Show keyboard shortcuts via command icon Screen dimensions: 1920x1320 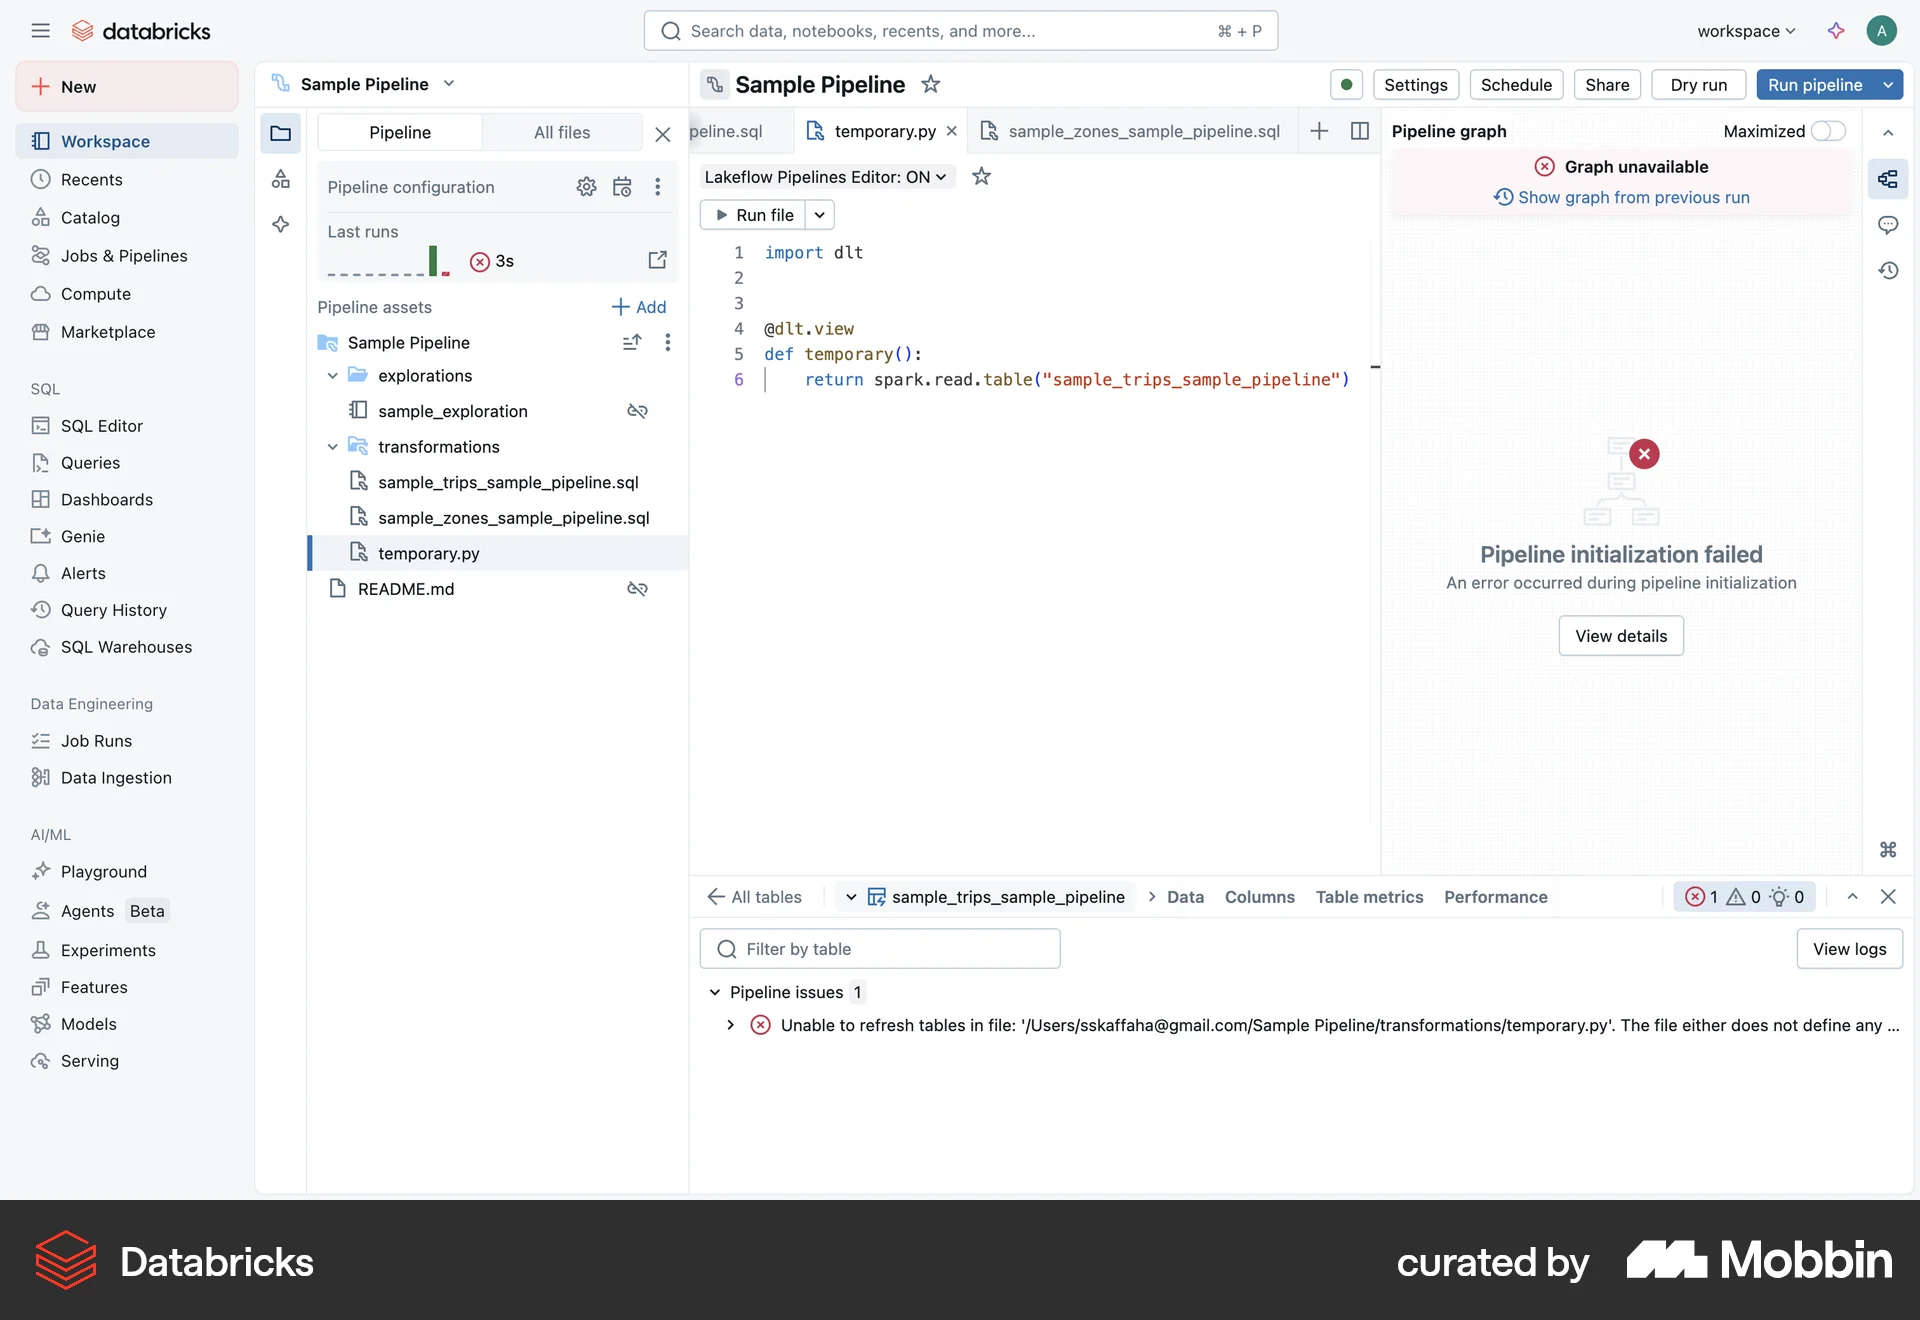1888,849
